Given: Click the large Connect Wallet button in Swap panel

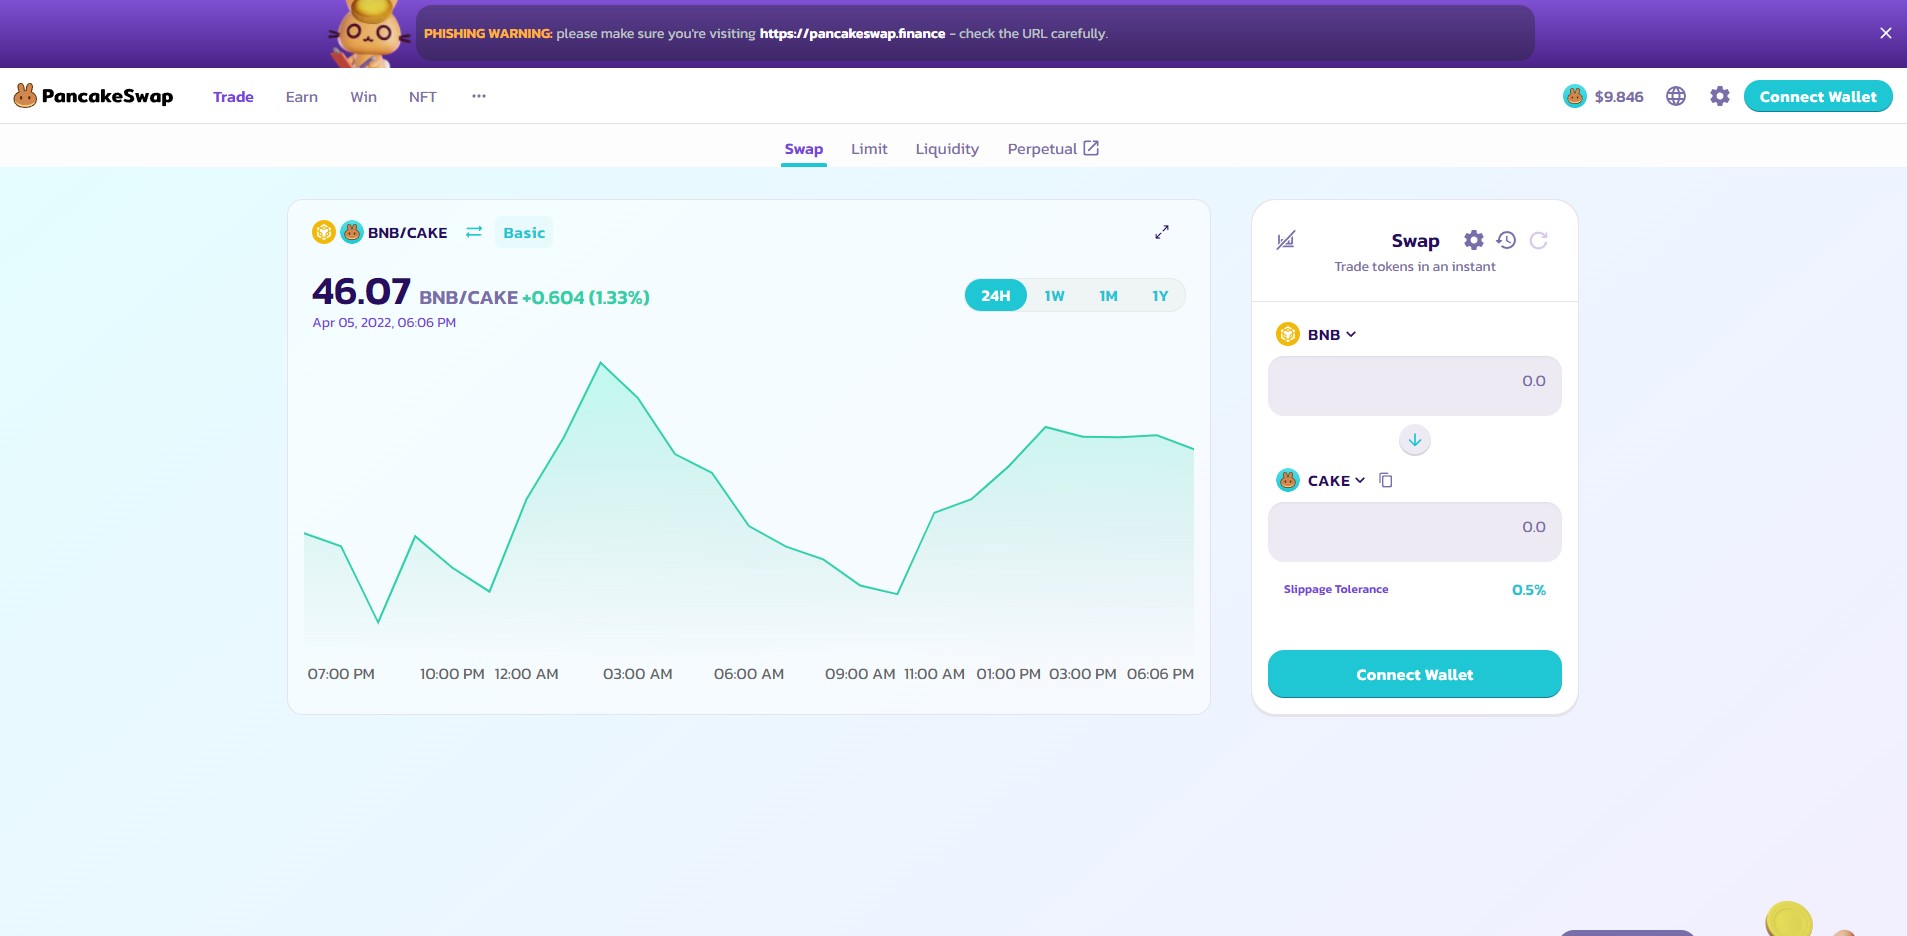Looking at the screenshot, I should tap(1415, 674).
